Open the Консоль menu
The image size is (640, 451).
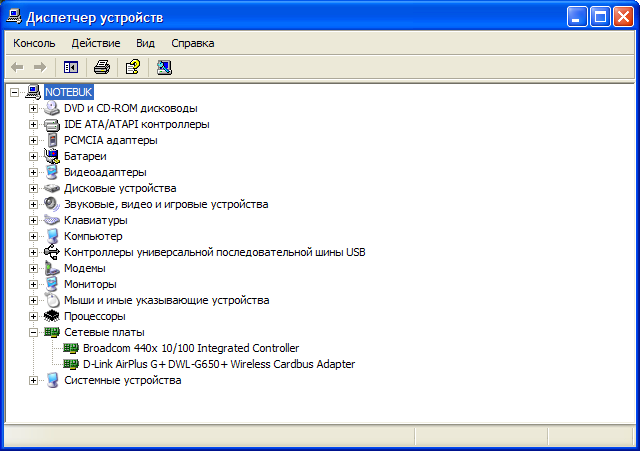34,43
